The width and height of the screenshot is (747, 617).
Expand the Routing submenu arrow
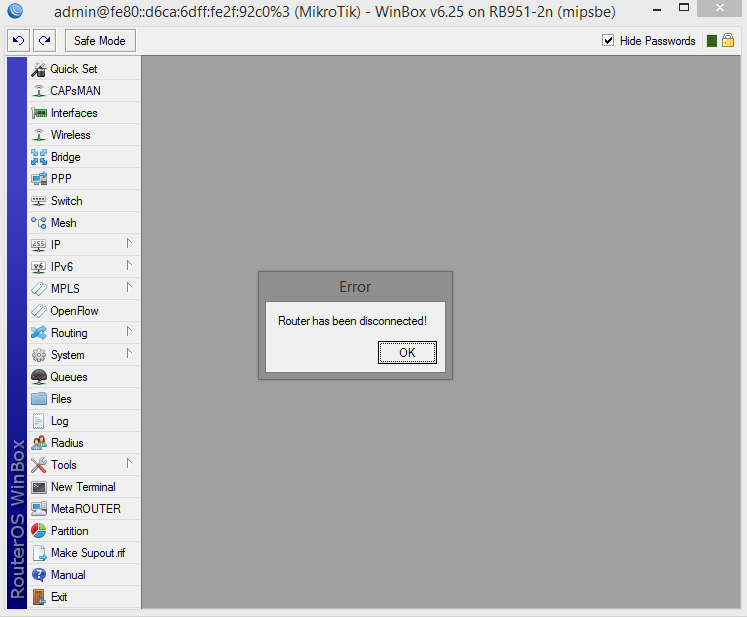[x=129, y=331]
